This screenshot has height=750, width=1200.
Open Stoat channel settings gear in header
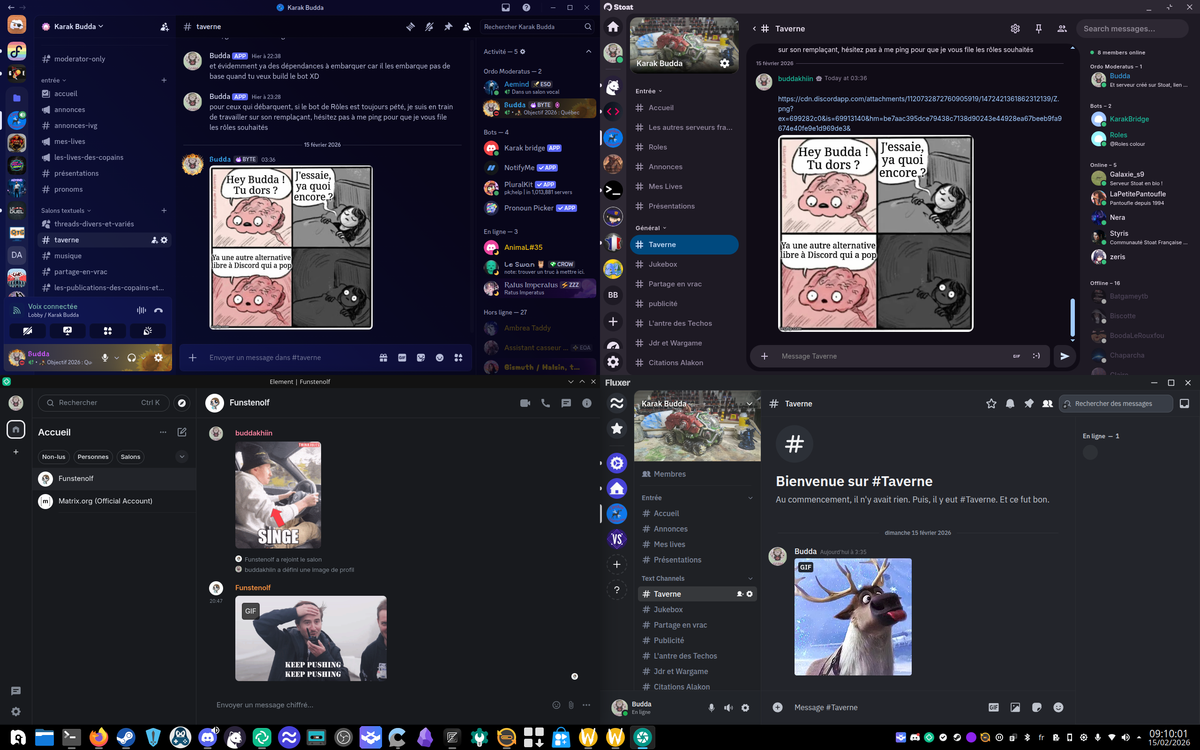tap(1015, 29)
